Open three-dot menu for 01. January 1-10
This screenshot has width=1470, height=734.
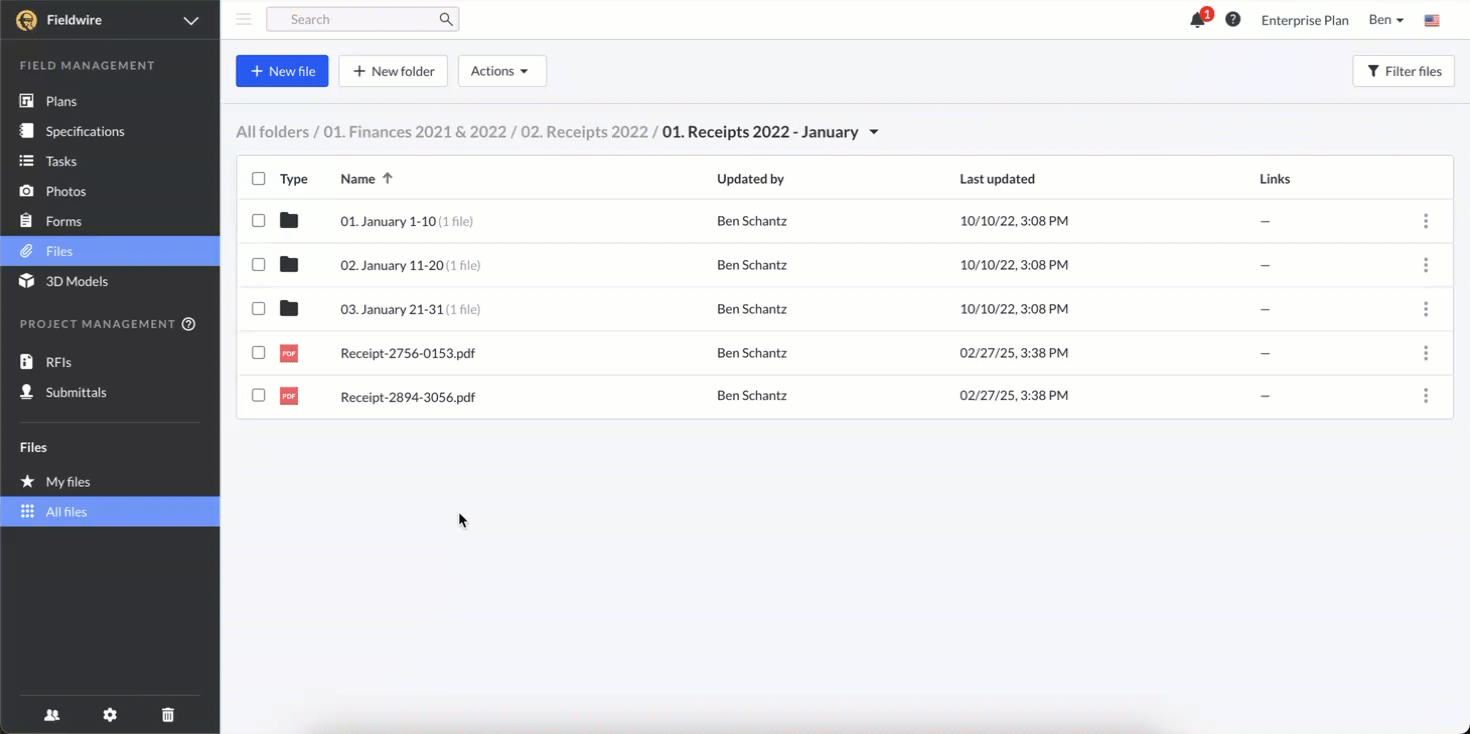(1426, 221)
